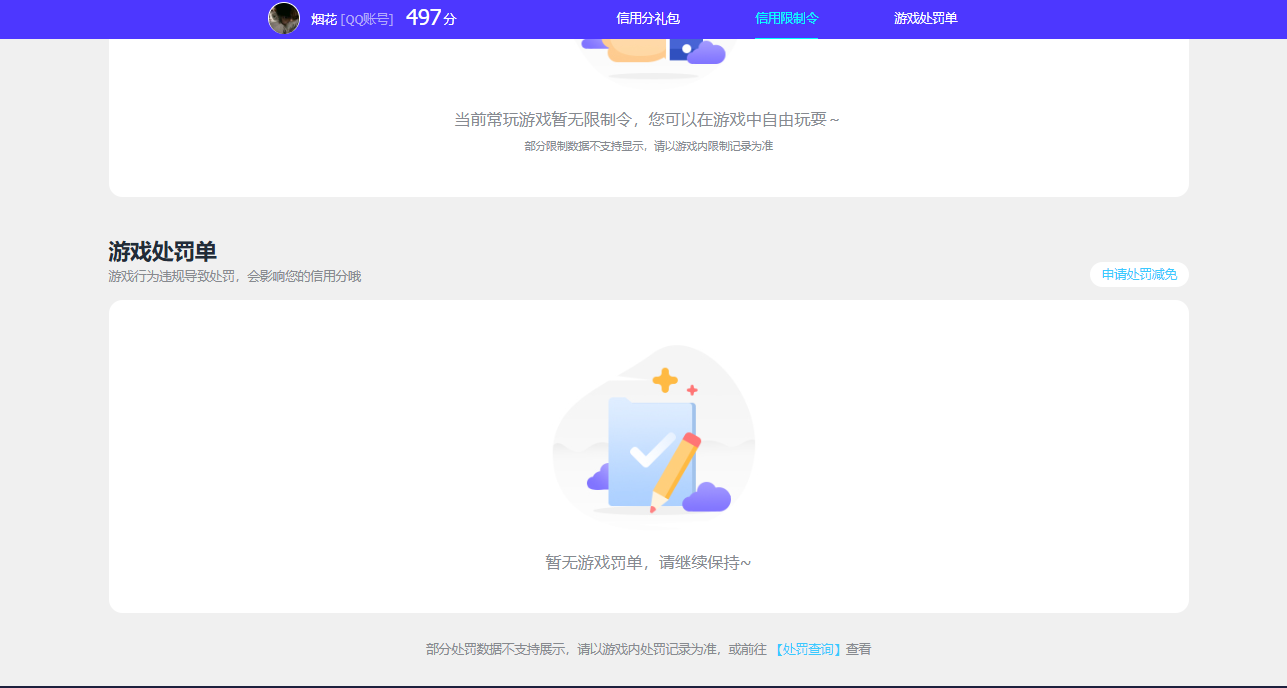Click the 申请处罚减免 button

[x=1139, y=274]
